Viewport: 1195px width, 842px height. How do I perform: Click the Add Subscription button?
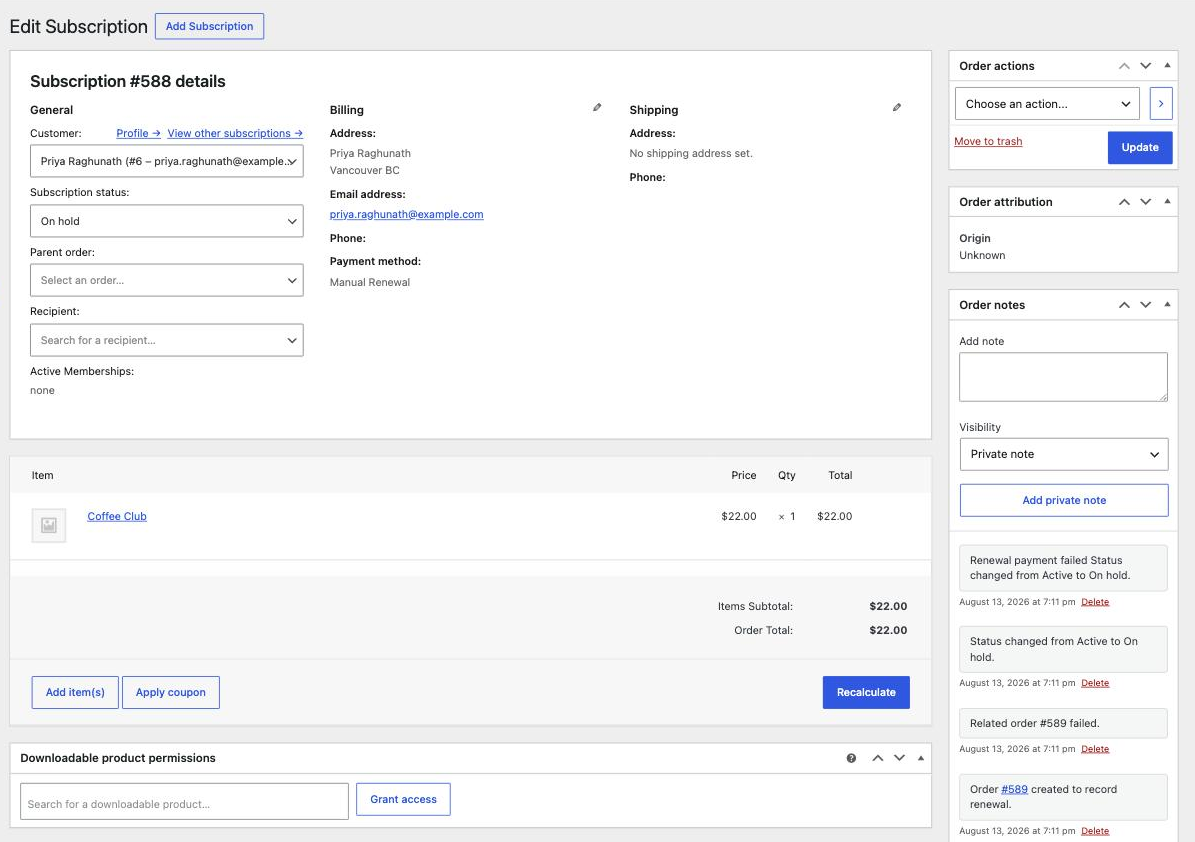point(210,26)
